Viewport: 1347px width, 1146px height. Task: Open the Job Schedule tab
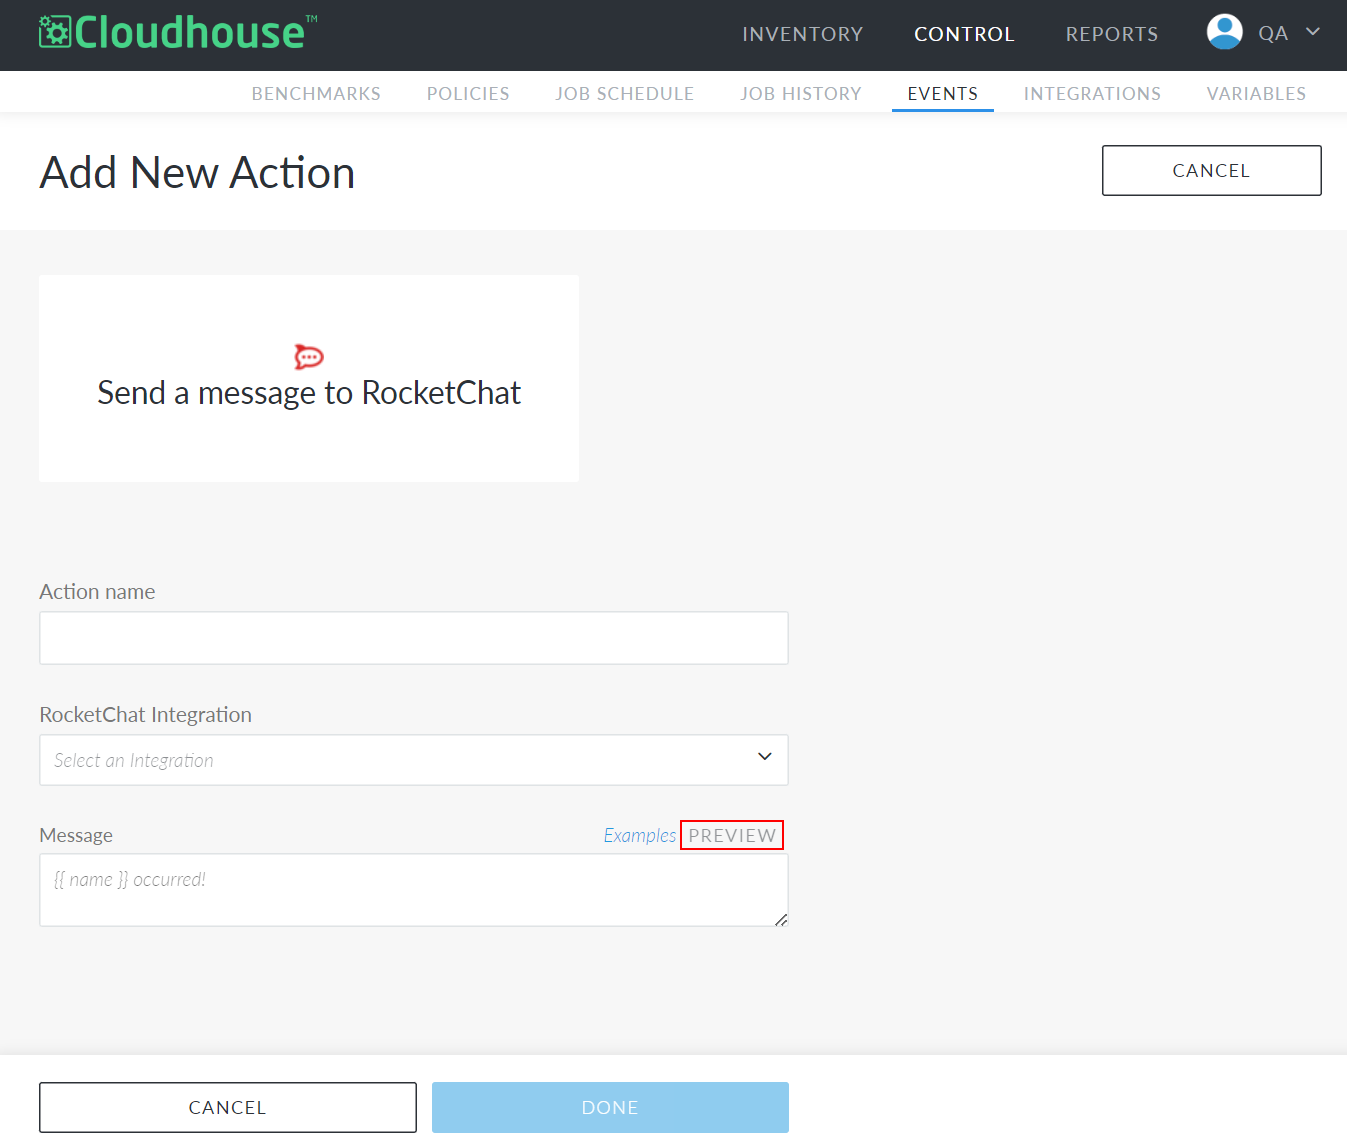pos(625,93)
